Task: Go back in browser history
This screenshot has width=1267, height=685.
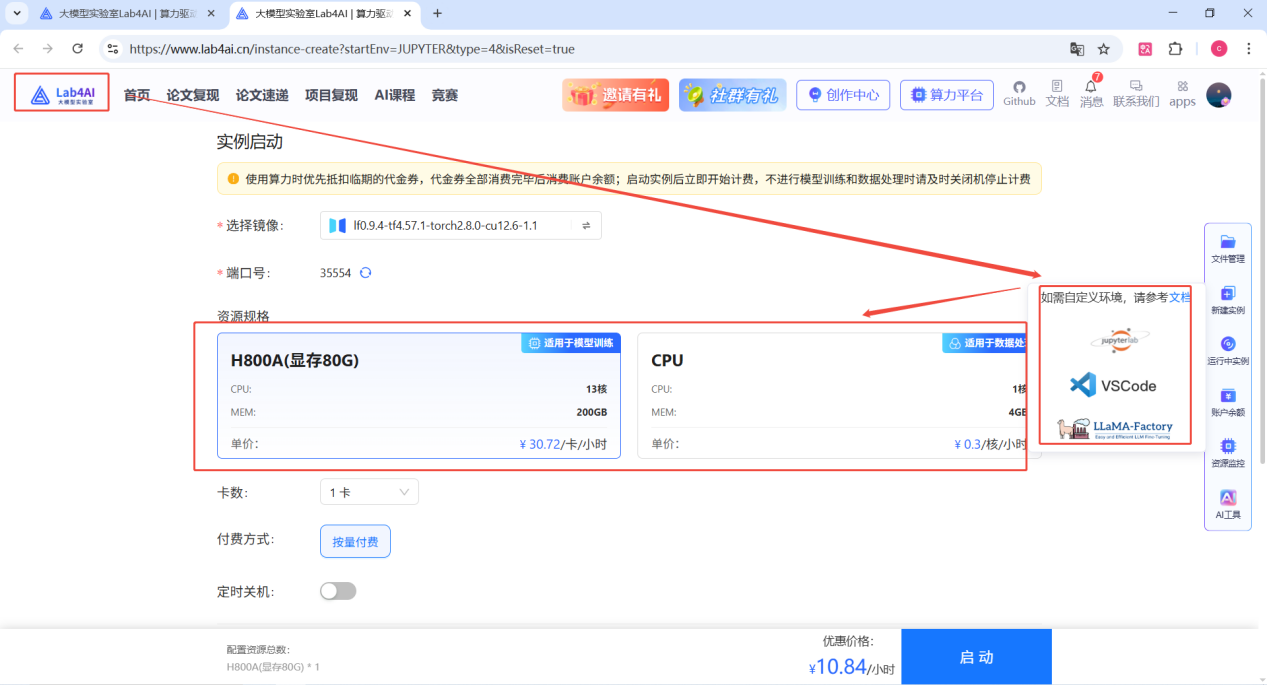Action: [x=19, y=48]
